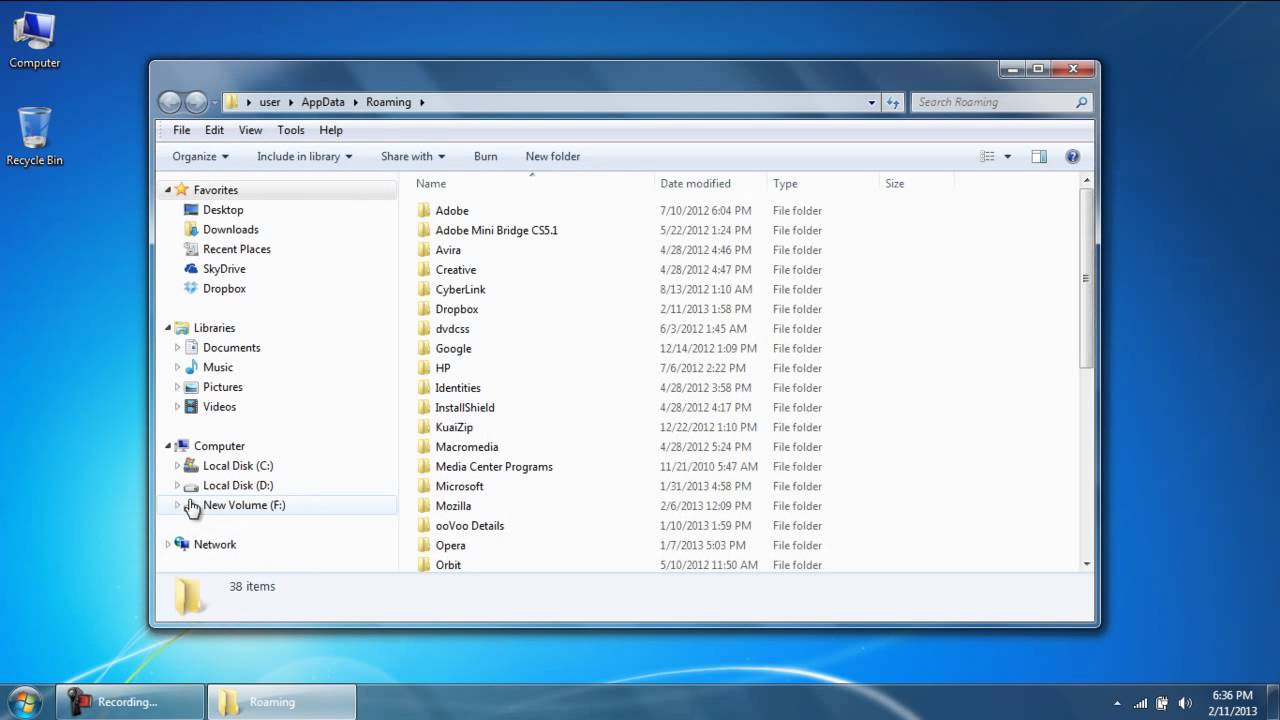Click the Videos library icon
1280x720 pixels.
coord(192,407)
